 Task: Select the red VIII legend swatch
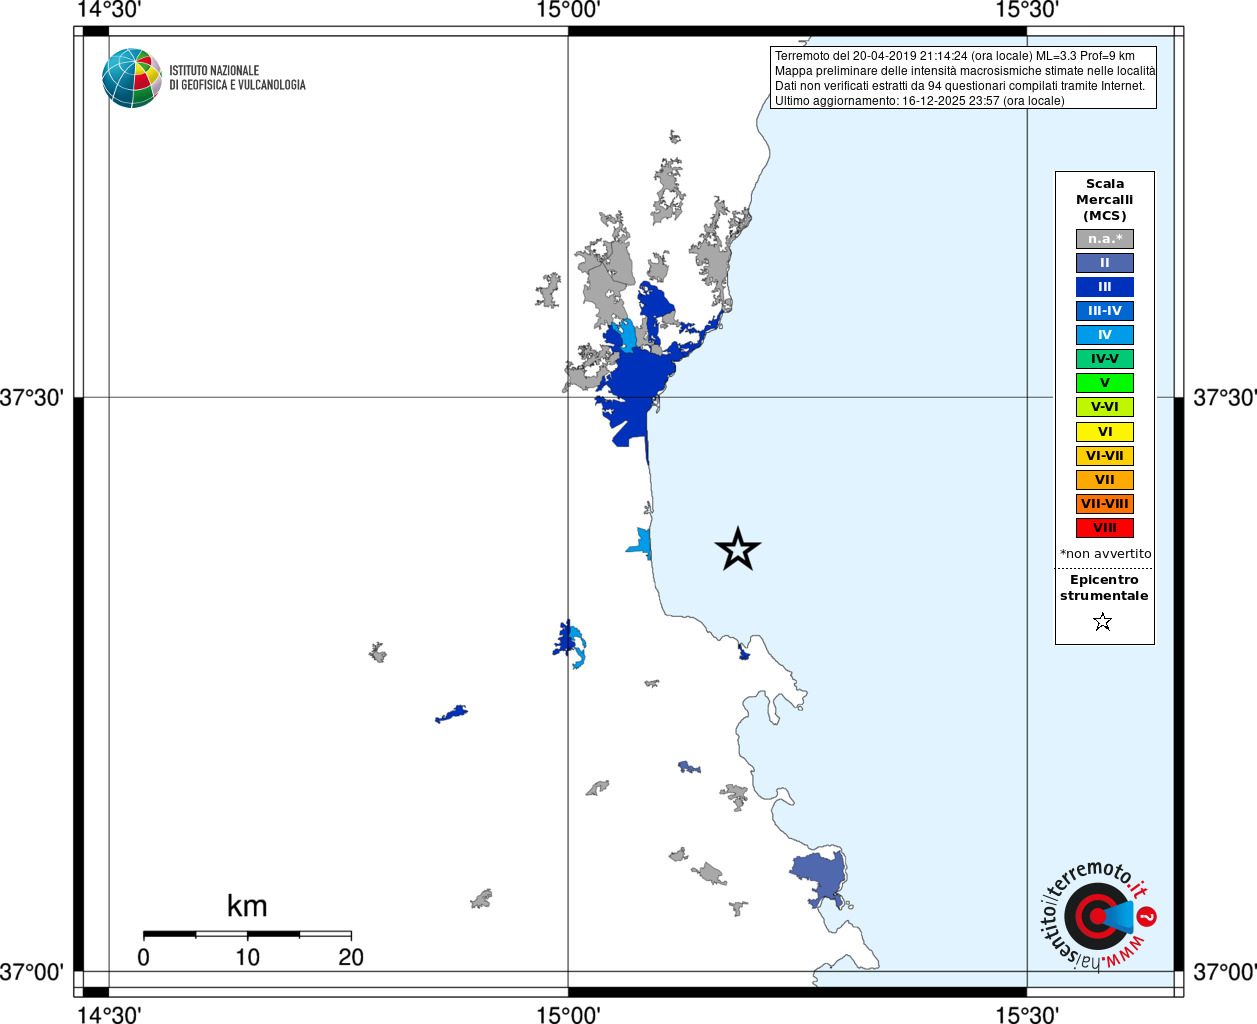tap(1104, 528)
